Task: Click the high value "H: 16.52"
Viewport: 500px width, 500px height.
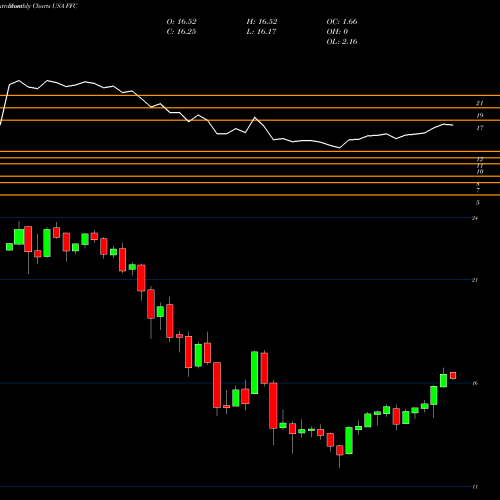Action: click(262, 22)
